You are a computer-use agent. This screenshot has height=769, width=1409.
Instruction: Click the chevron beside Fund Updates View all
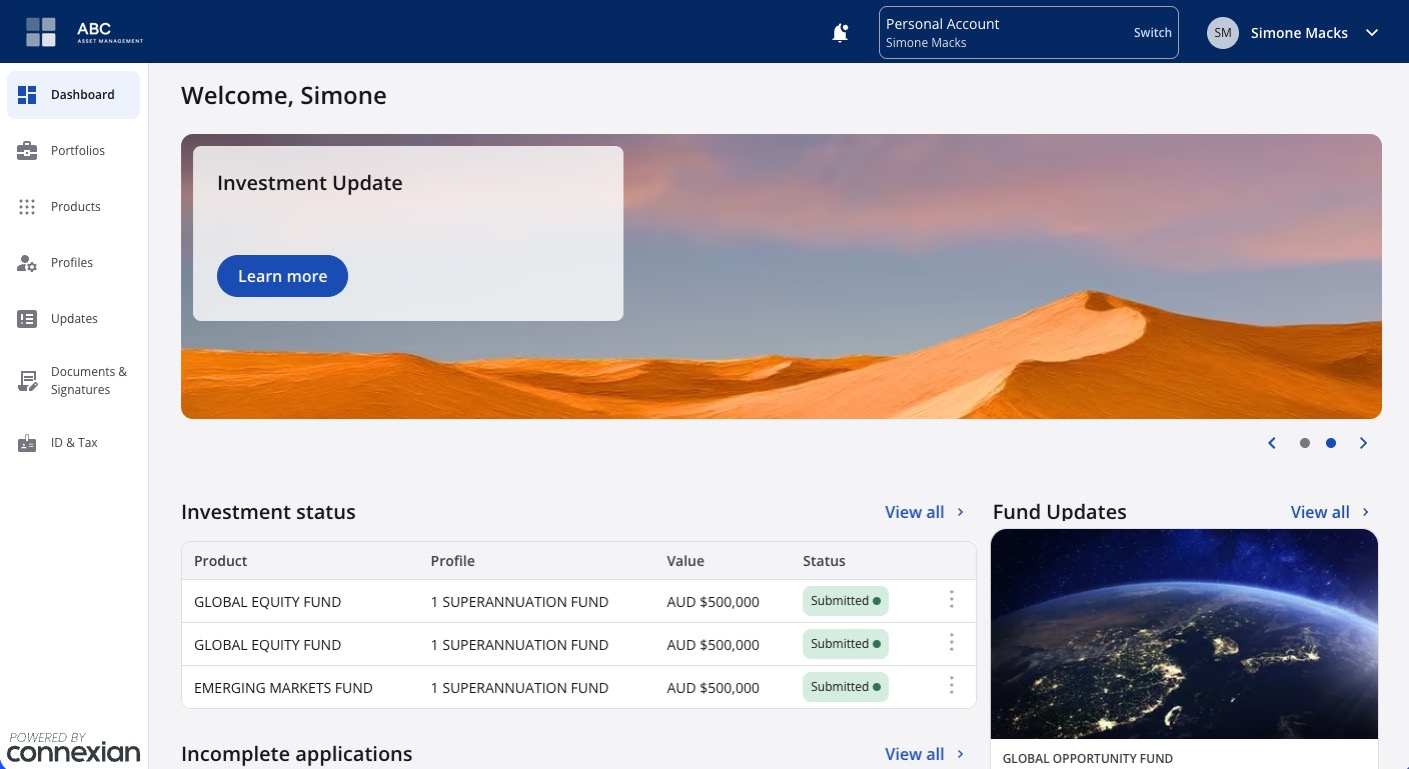(x=1366, y=512)
